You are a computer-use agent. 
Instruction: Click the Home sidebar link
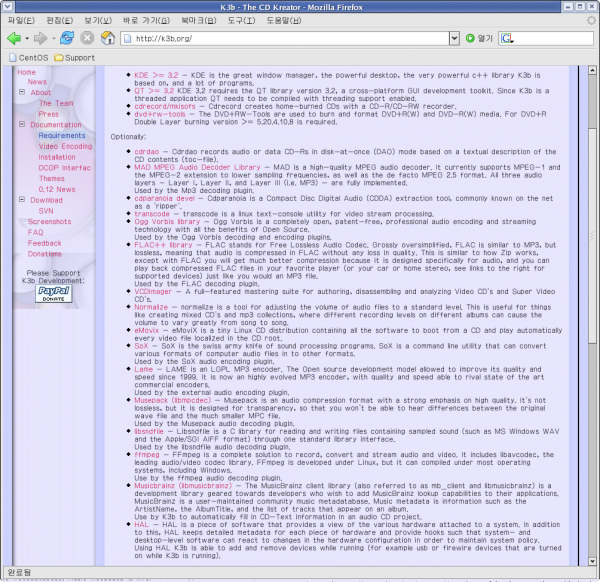point(26,72)
